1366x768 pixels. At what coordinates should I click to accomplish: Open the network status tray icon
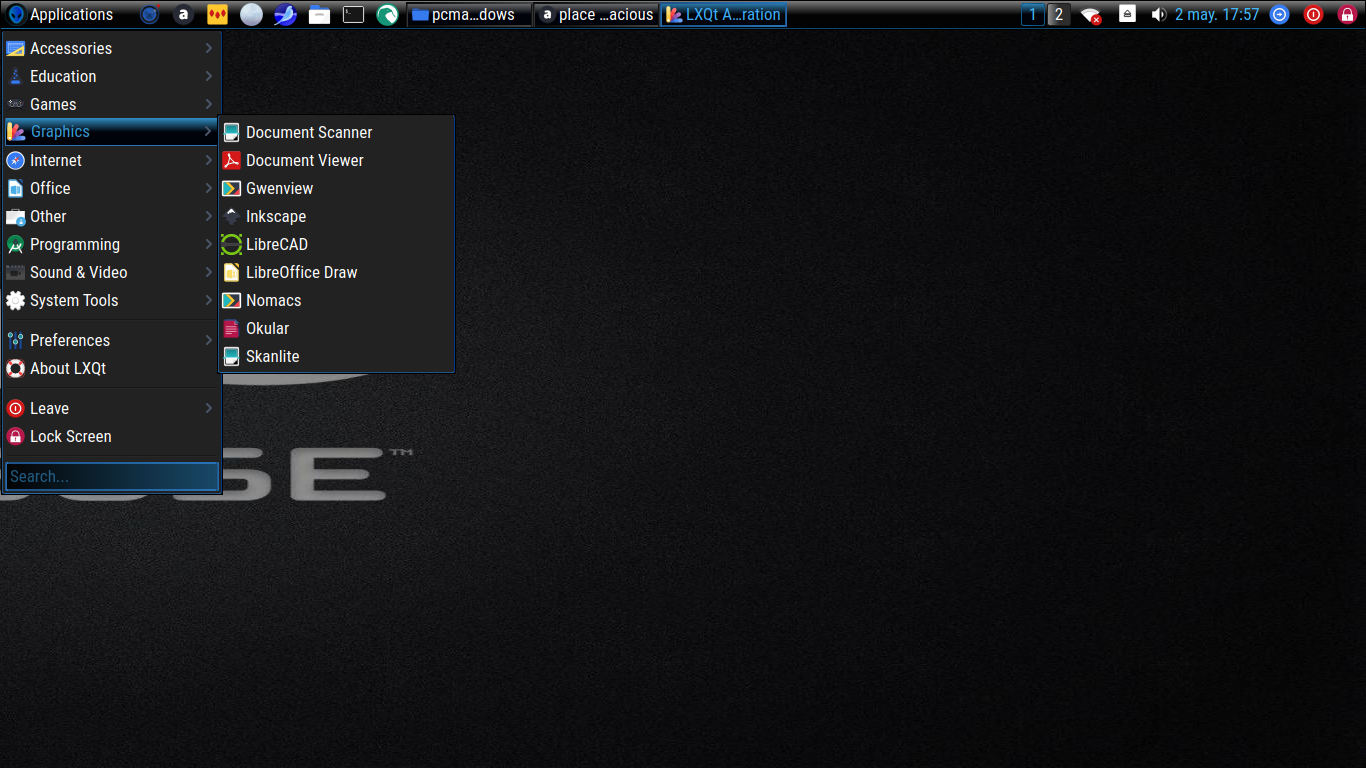pyautogui.click(x=1091, y=15)
